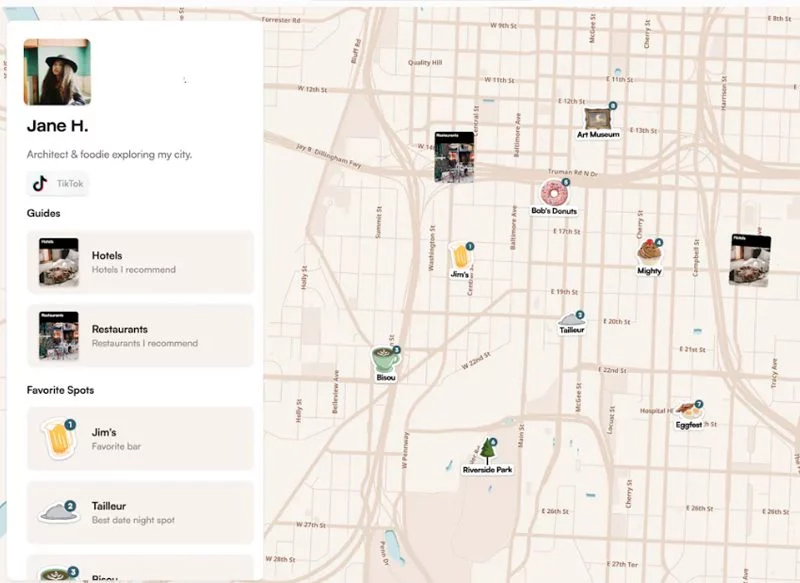This screenshot has width=800, height=583.
Task: Click the Jim's beer icon in sidebar
Action: tap(59, 439)
